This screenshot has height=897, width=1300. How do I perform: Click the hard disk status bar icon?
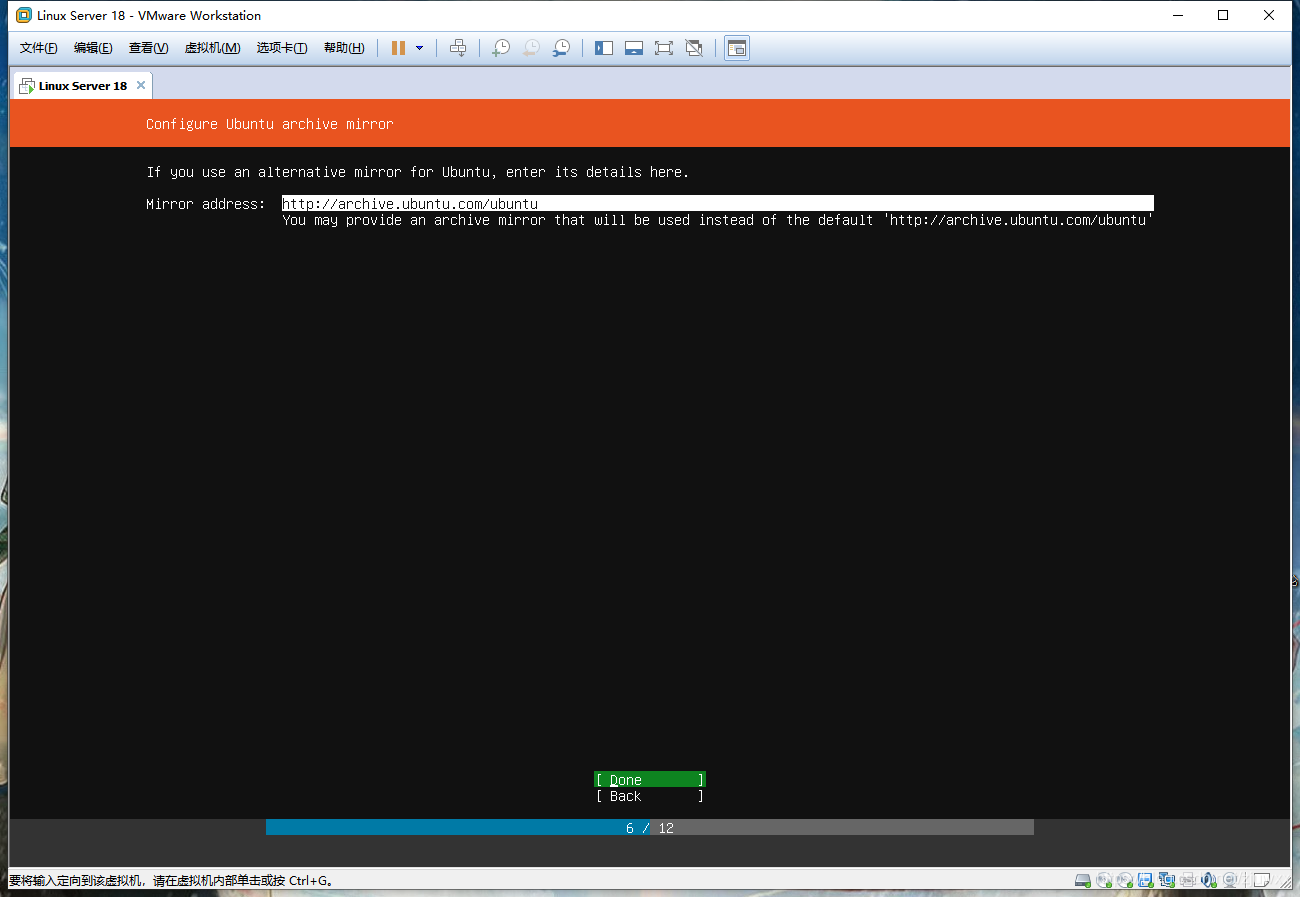(1082, 880)
